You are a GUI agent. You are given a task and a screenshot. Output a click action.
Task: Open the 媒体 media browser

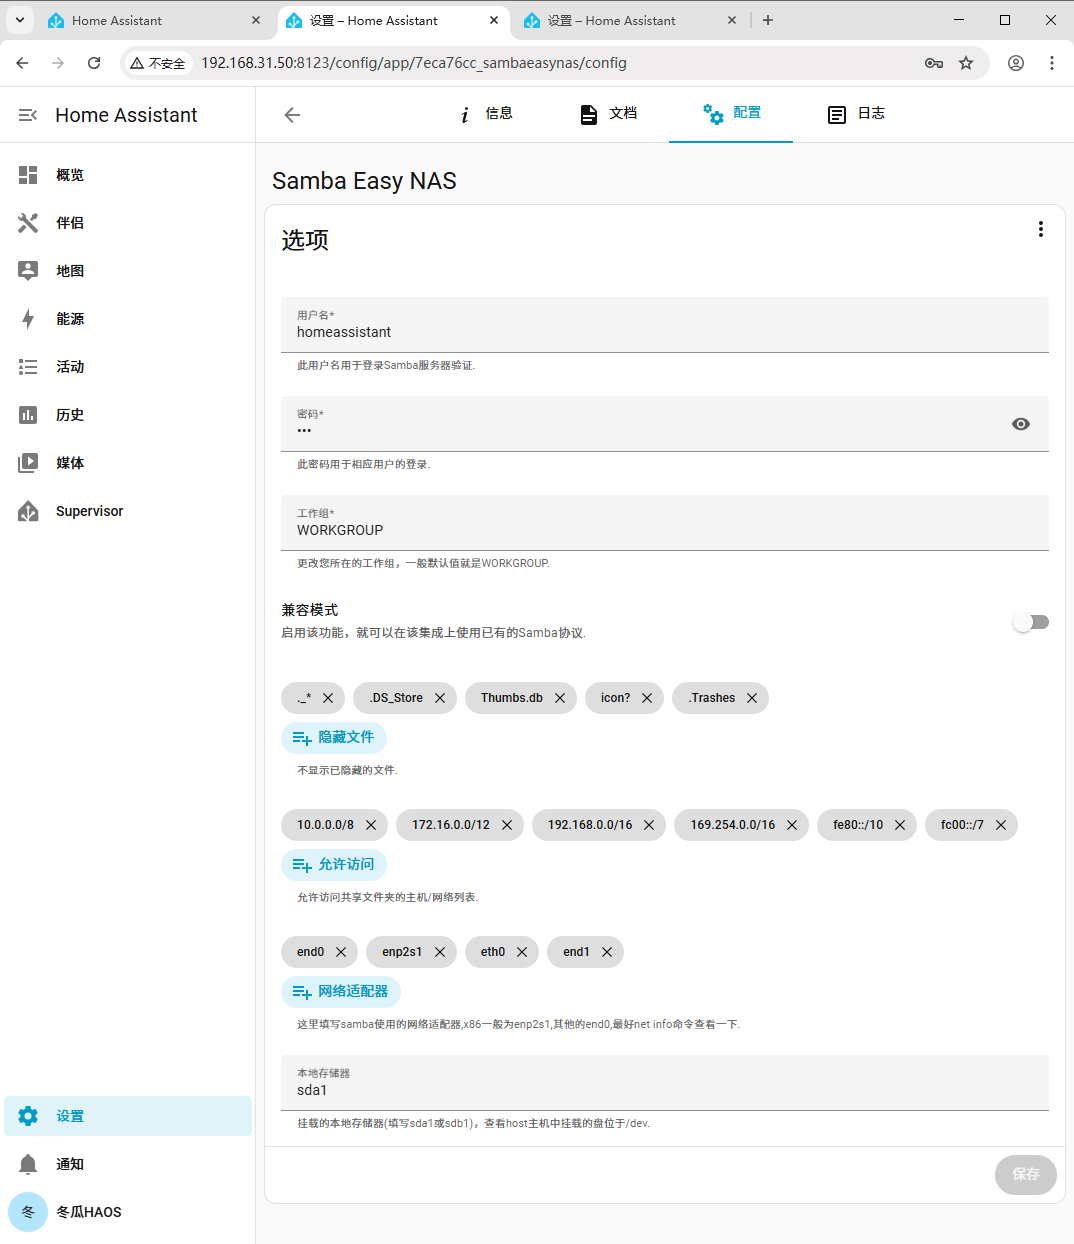128,463
